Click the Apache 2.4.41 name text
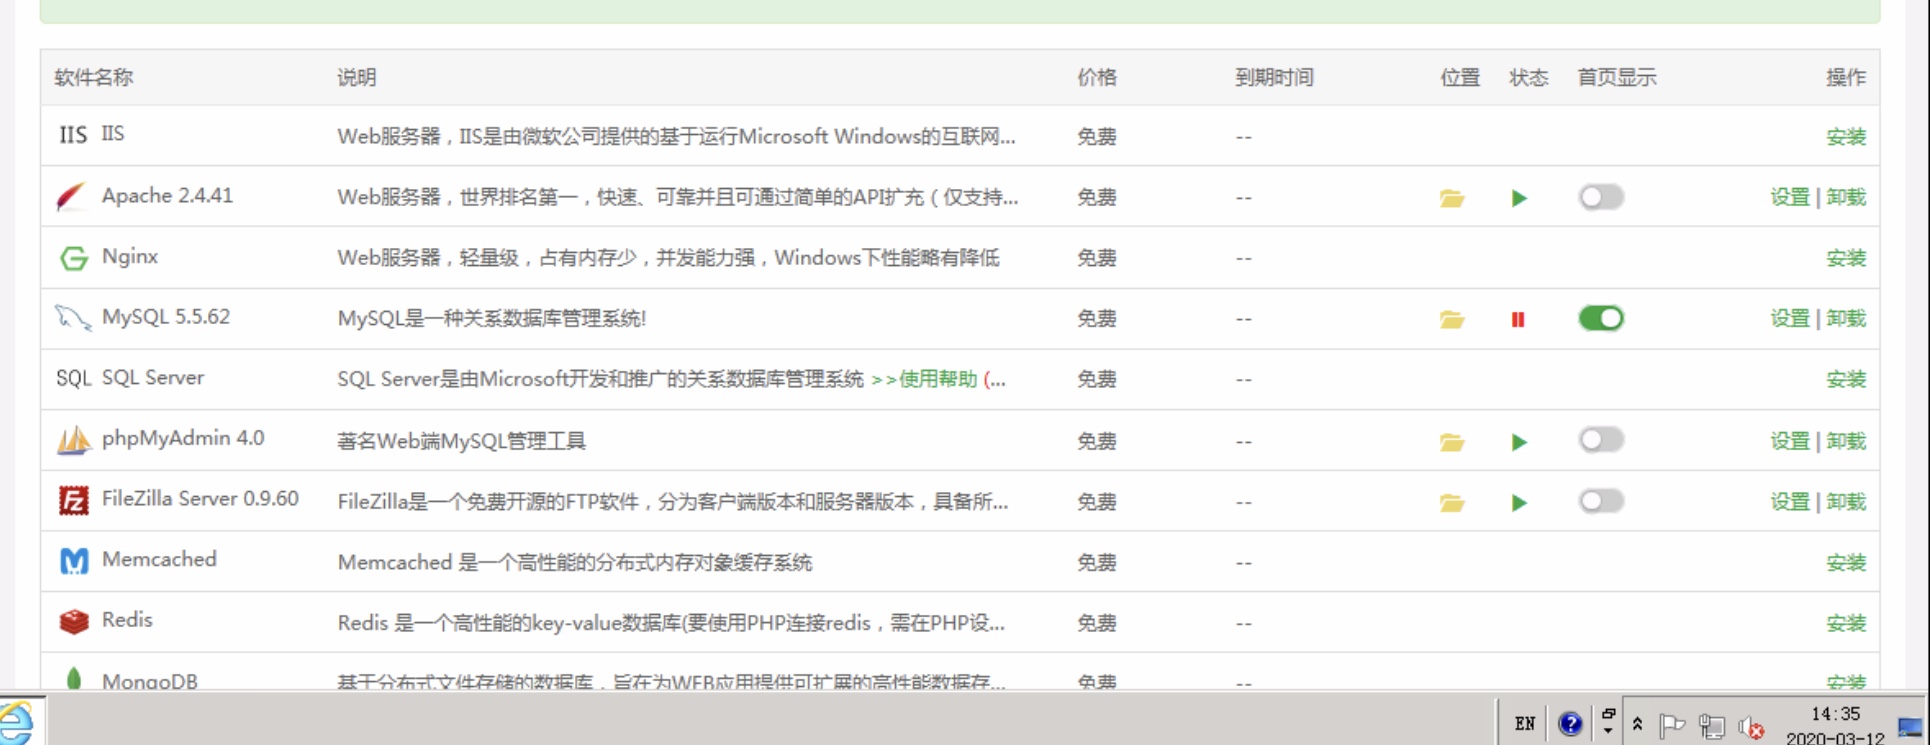 coord(167,196)
